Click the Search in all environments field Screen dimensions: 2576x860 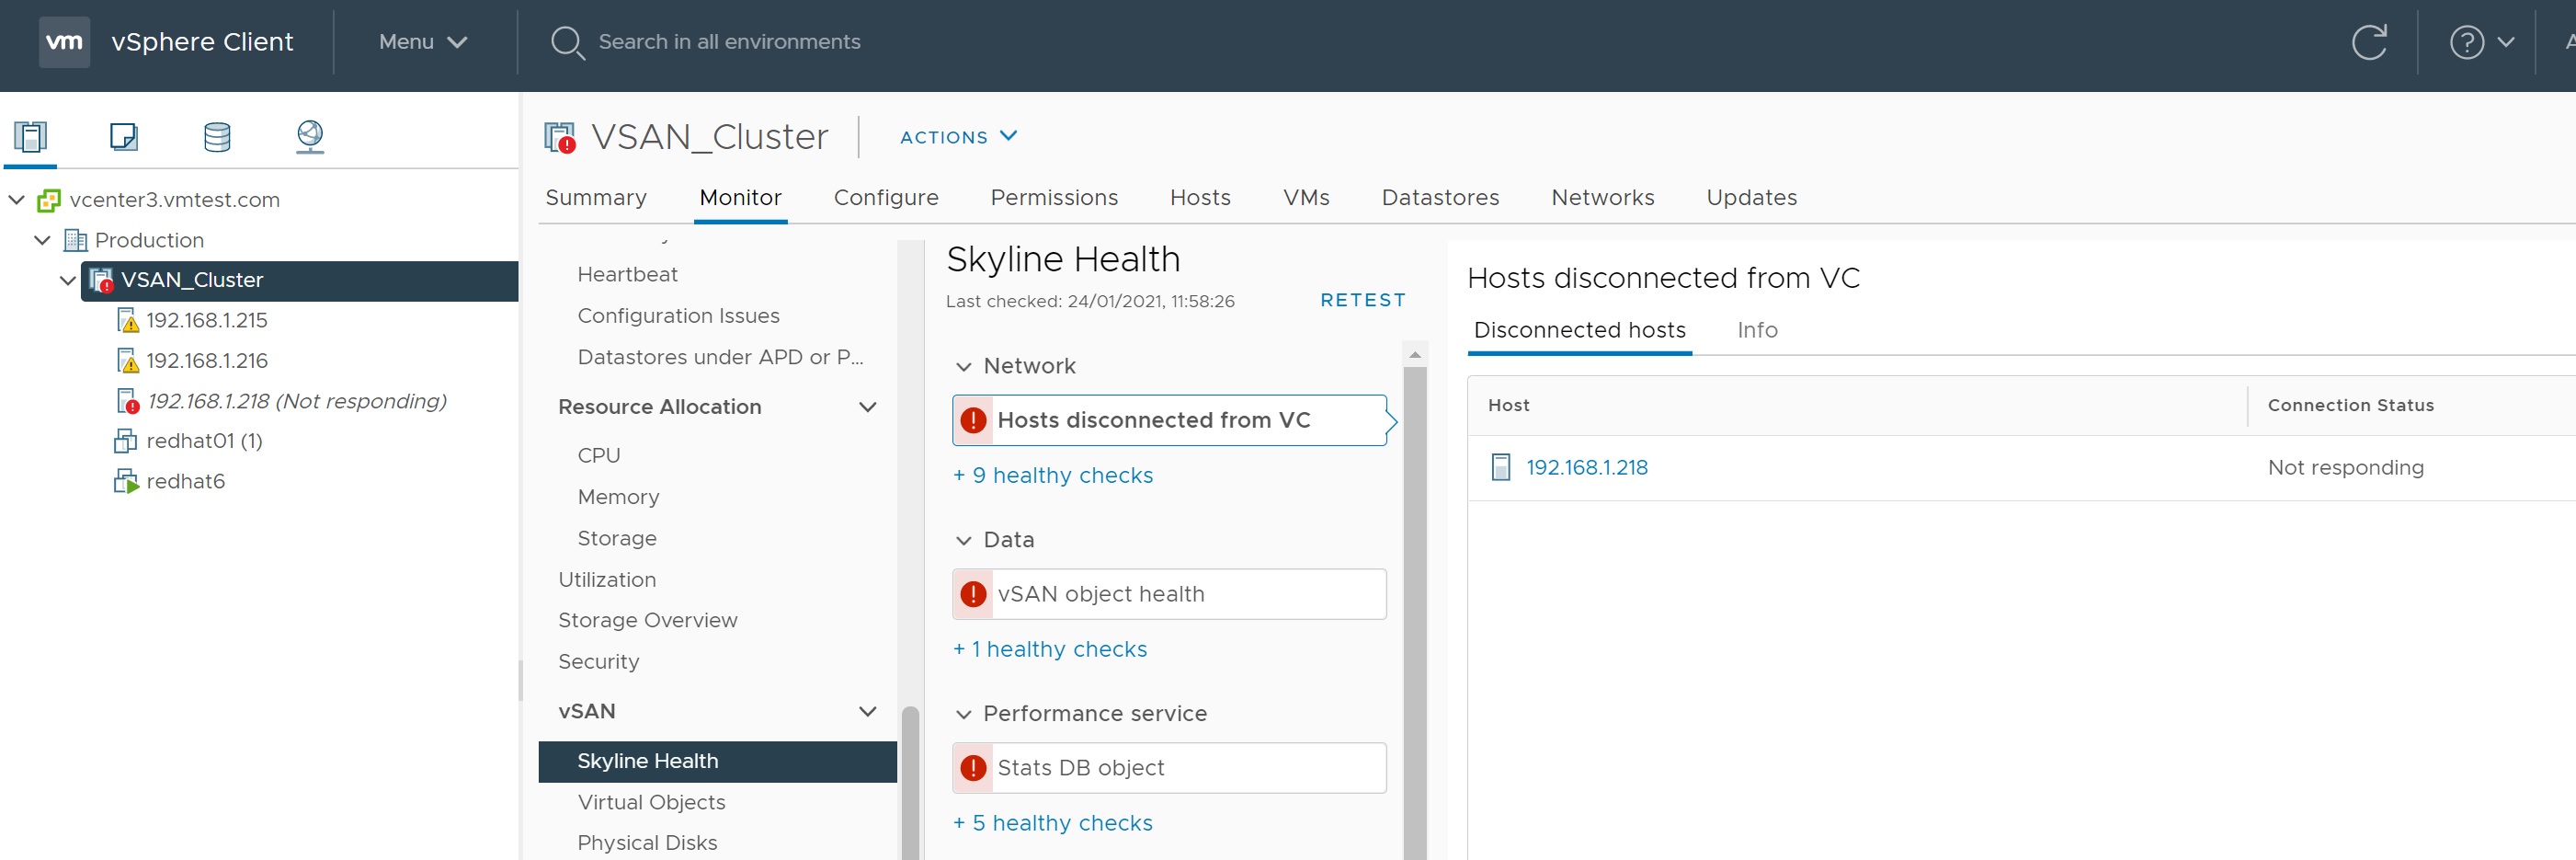click(729, 42)
